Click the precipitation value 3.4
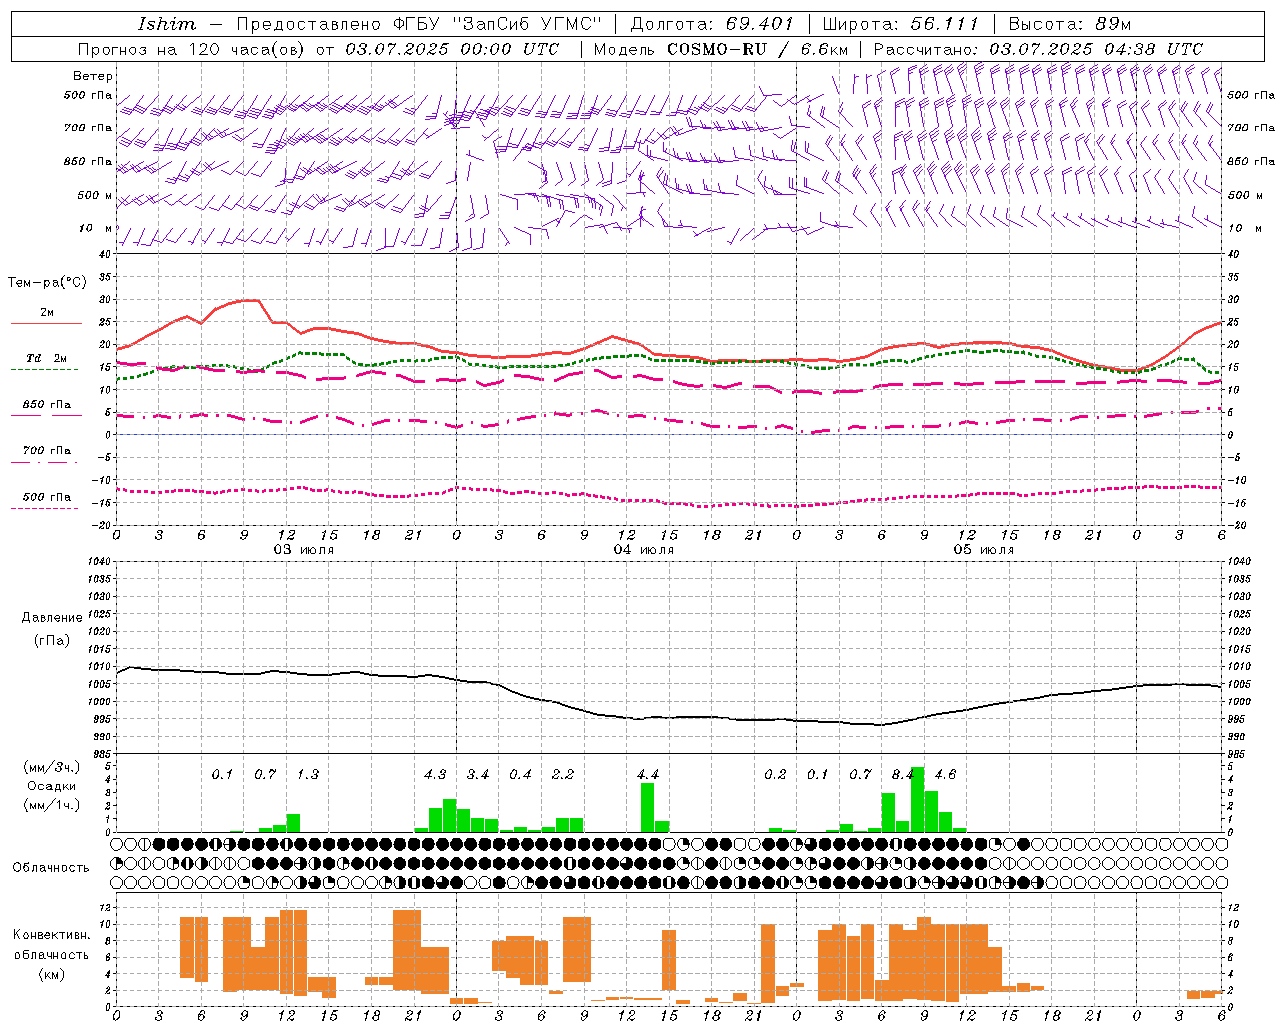Image resolution: width=1280 pixels, height=1024 pixels. pyautogui.click(x=478, y=774)
